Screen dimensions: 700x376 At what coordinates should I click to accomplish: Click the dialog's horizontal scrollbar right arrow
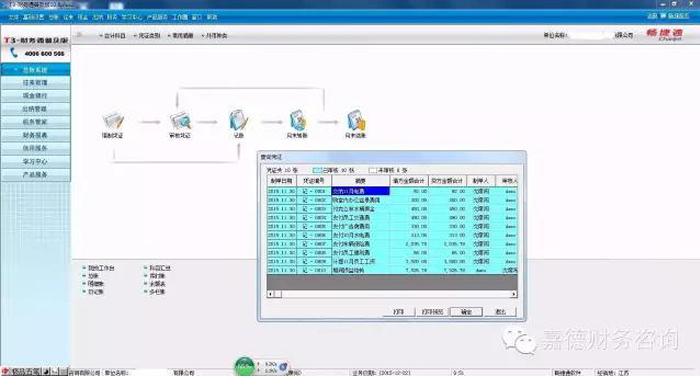(514, 294)
